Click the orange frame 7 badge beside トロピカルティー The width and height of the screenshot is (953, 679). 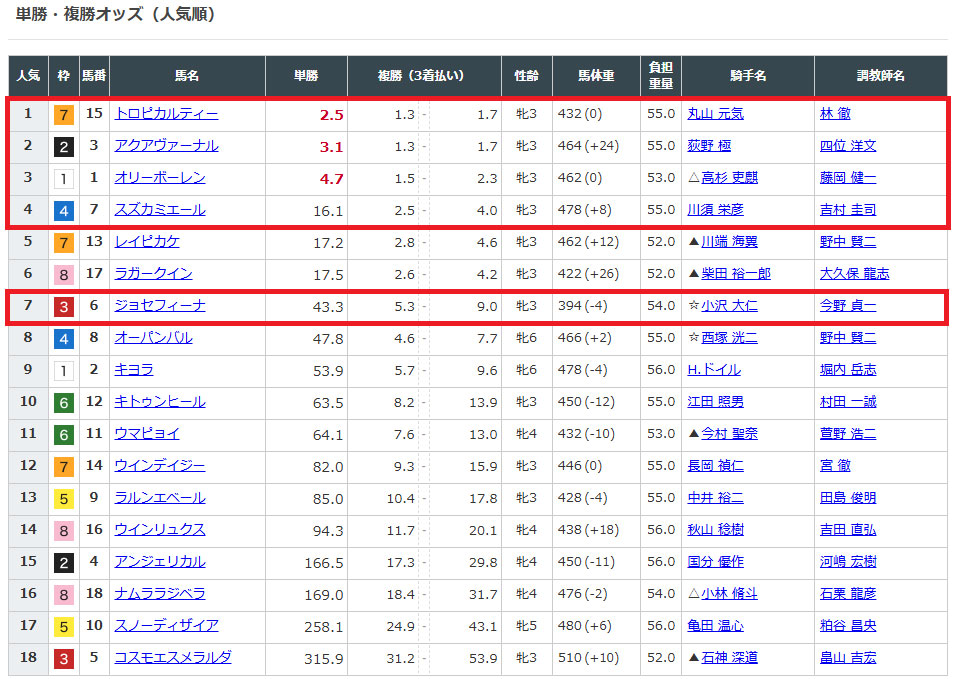point(64,115)
